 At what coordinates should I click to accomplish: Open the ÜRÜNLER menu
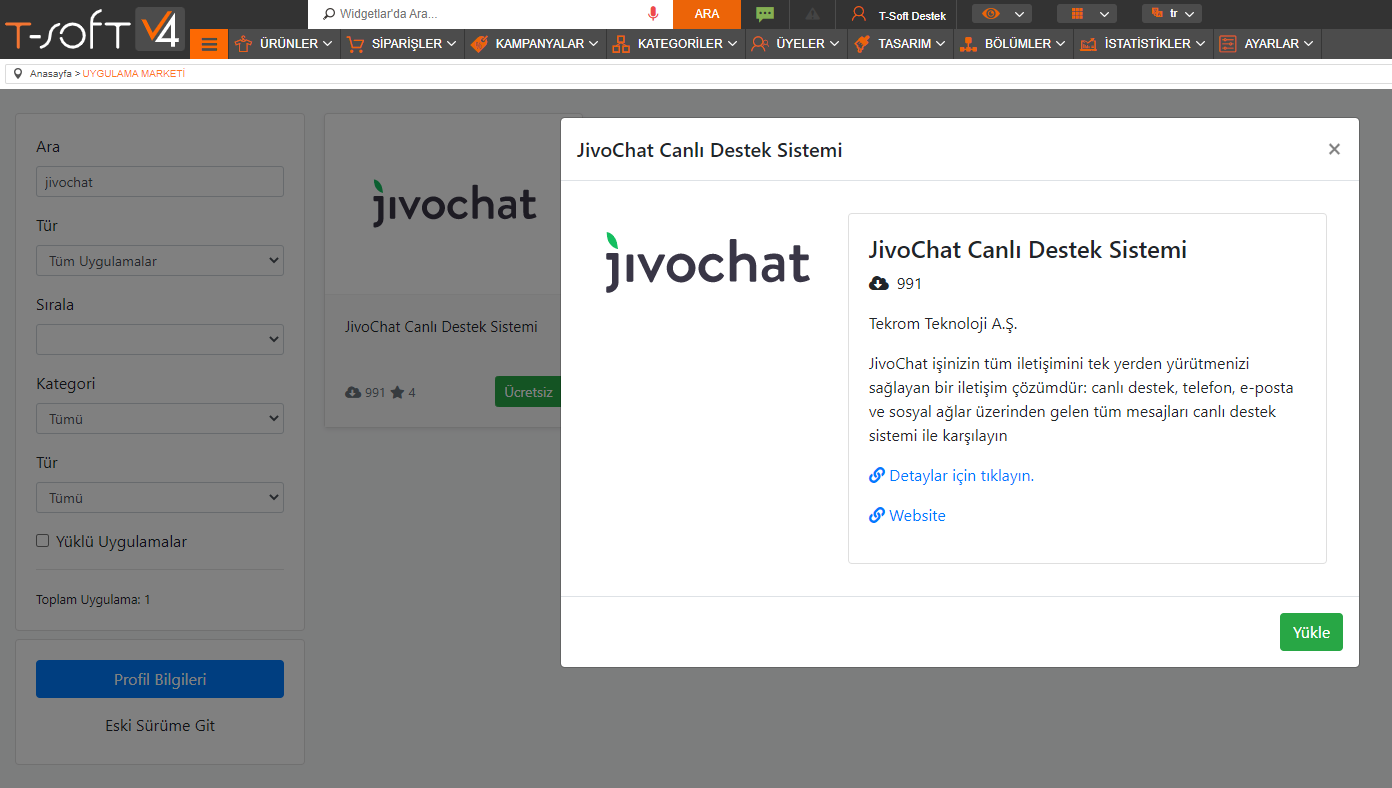(x=284, y=44)
